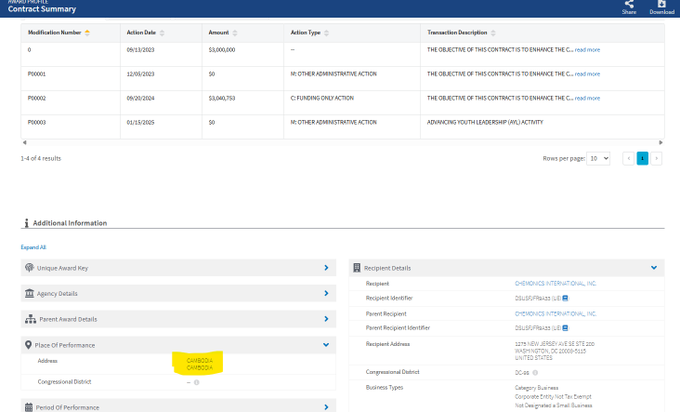Sort by Modification Number column icon

pyautogui.click(x=87, y=33)
